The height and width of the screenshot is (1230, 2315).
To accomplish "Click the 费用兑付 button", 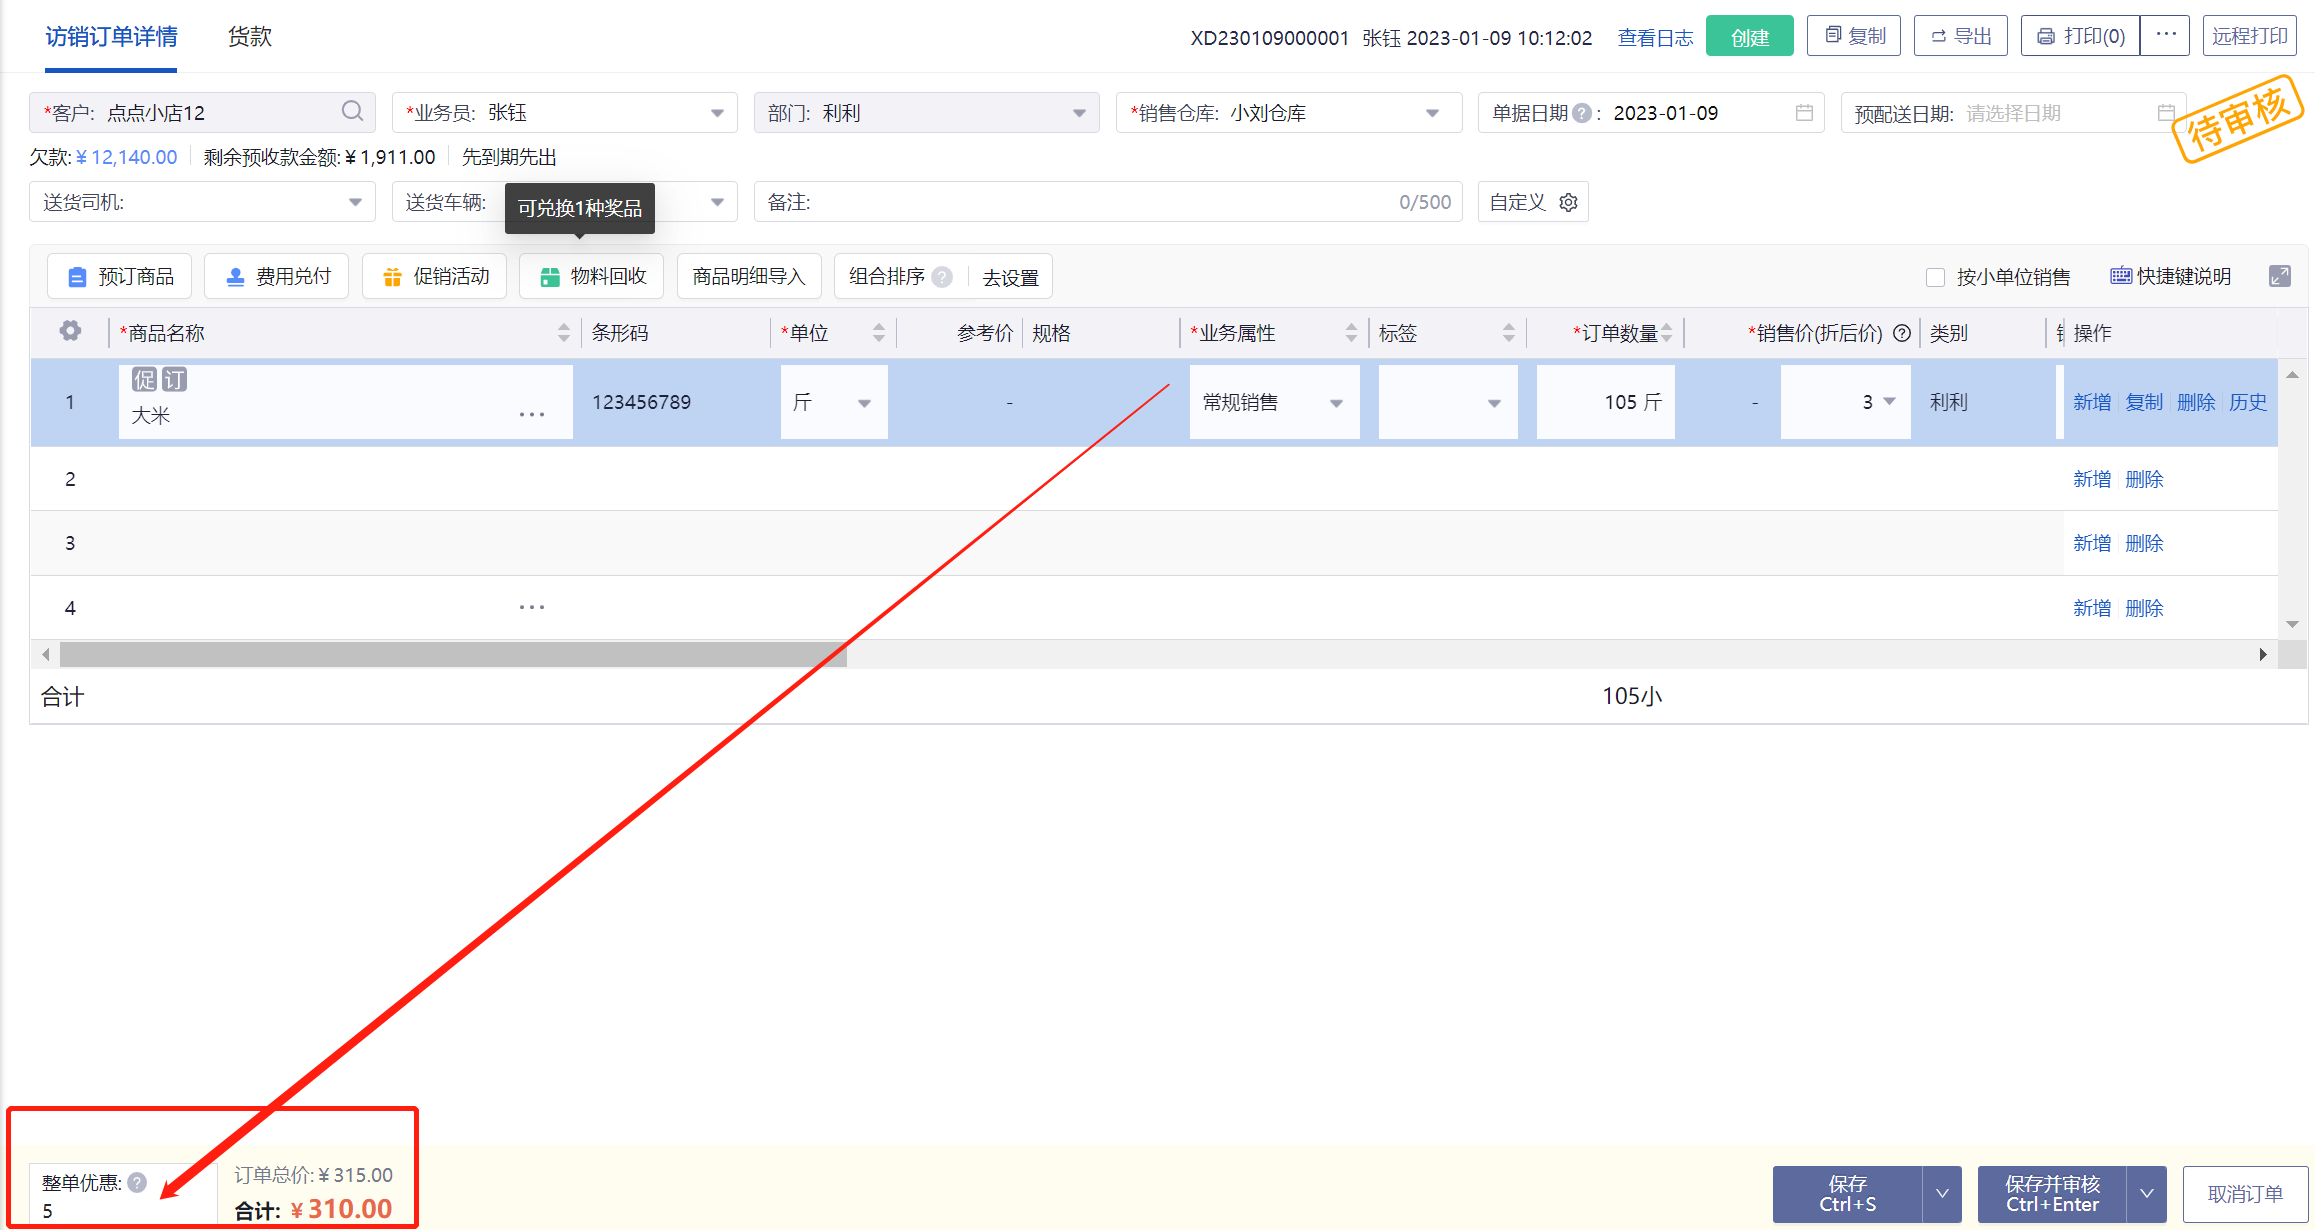I will [277, 277].
